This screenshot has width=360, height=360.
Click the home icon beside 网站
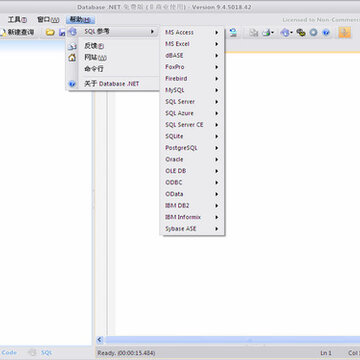(72, 58)
